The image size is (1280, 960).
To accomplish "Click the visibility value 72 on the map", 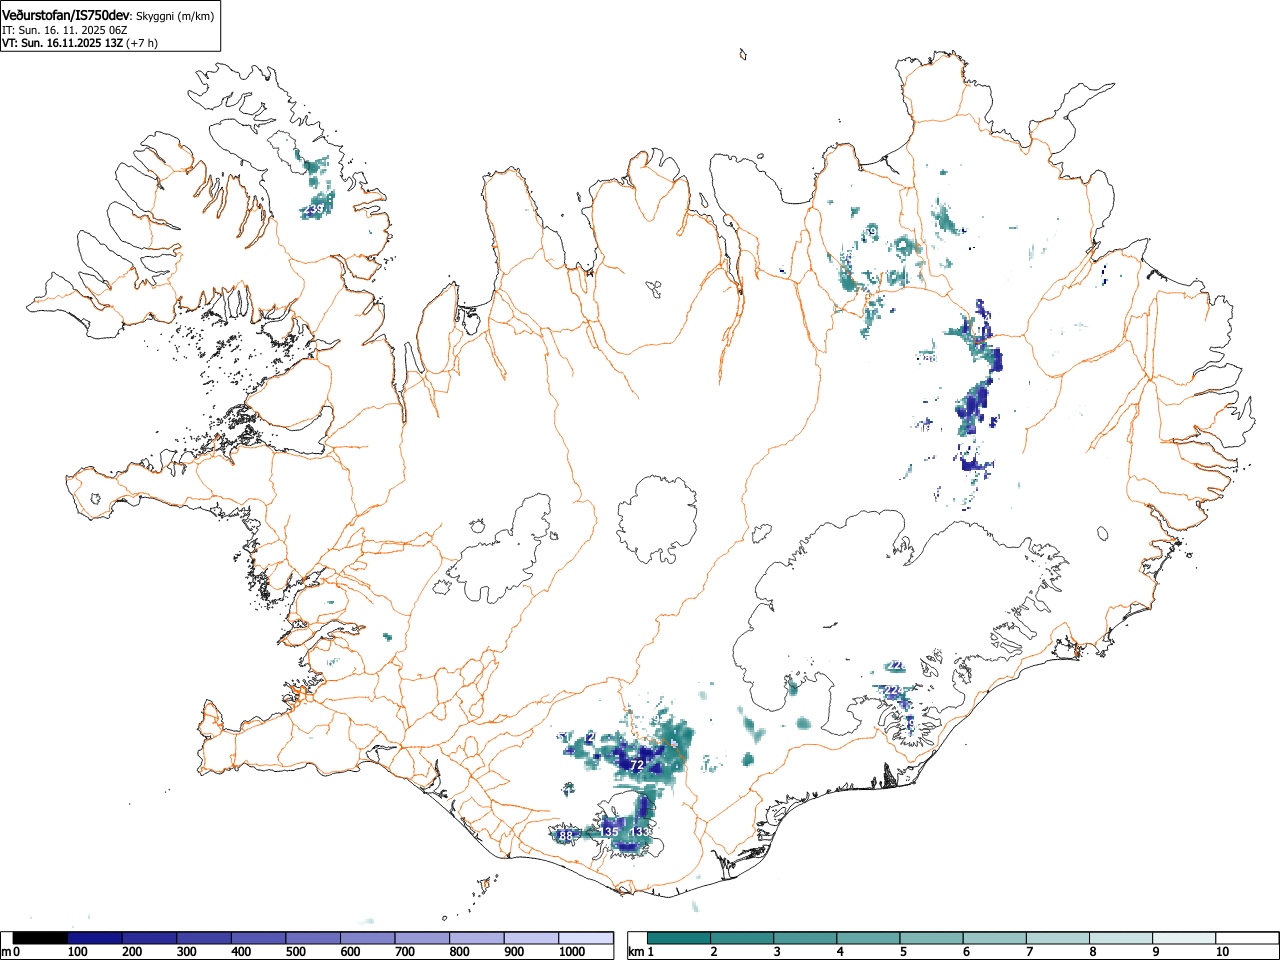I will coord(636,765).
